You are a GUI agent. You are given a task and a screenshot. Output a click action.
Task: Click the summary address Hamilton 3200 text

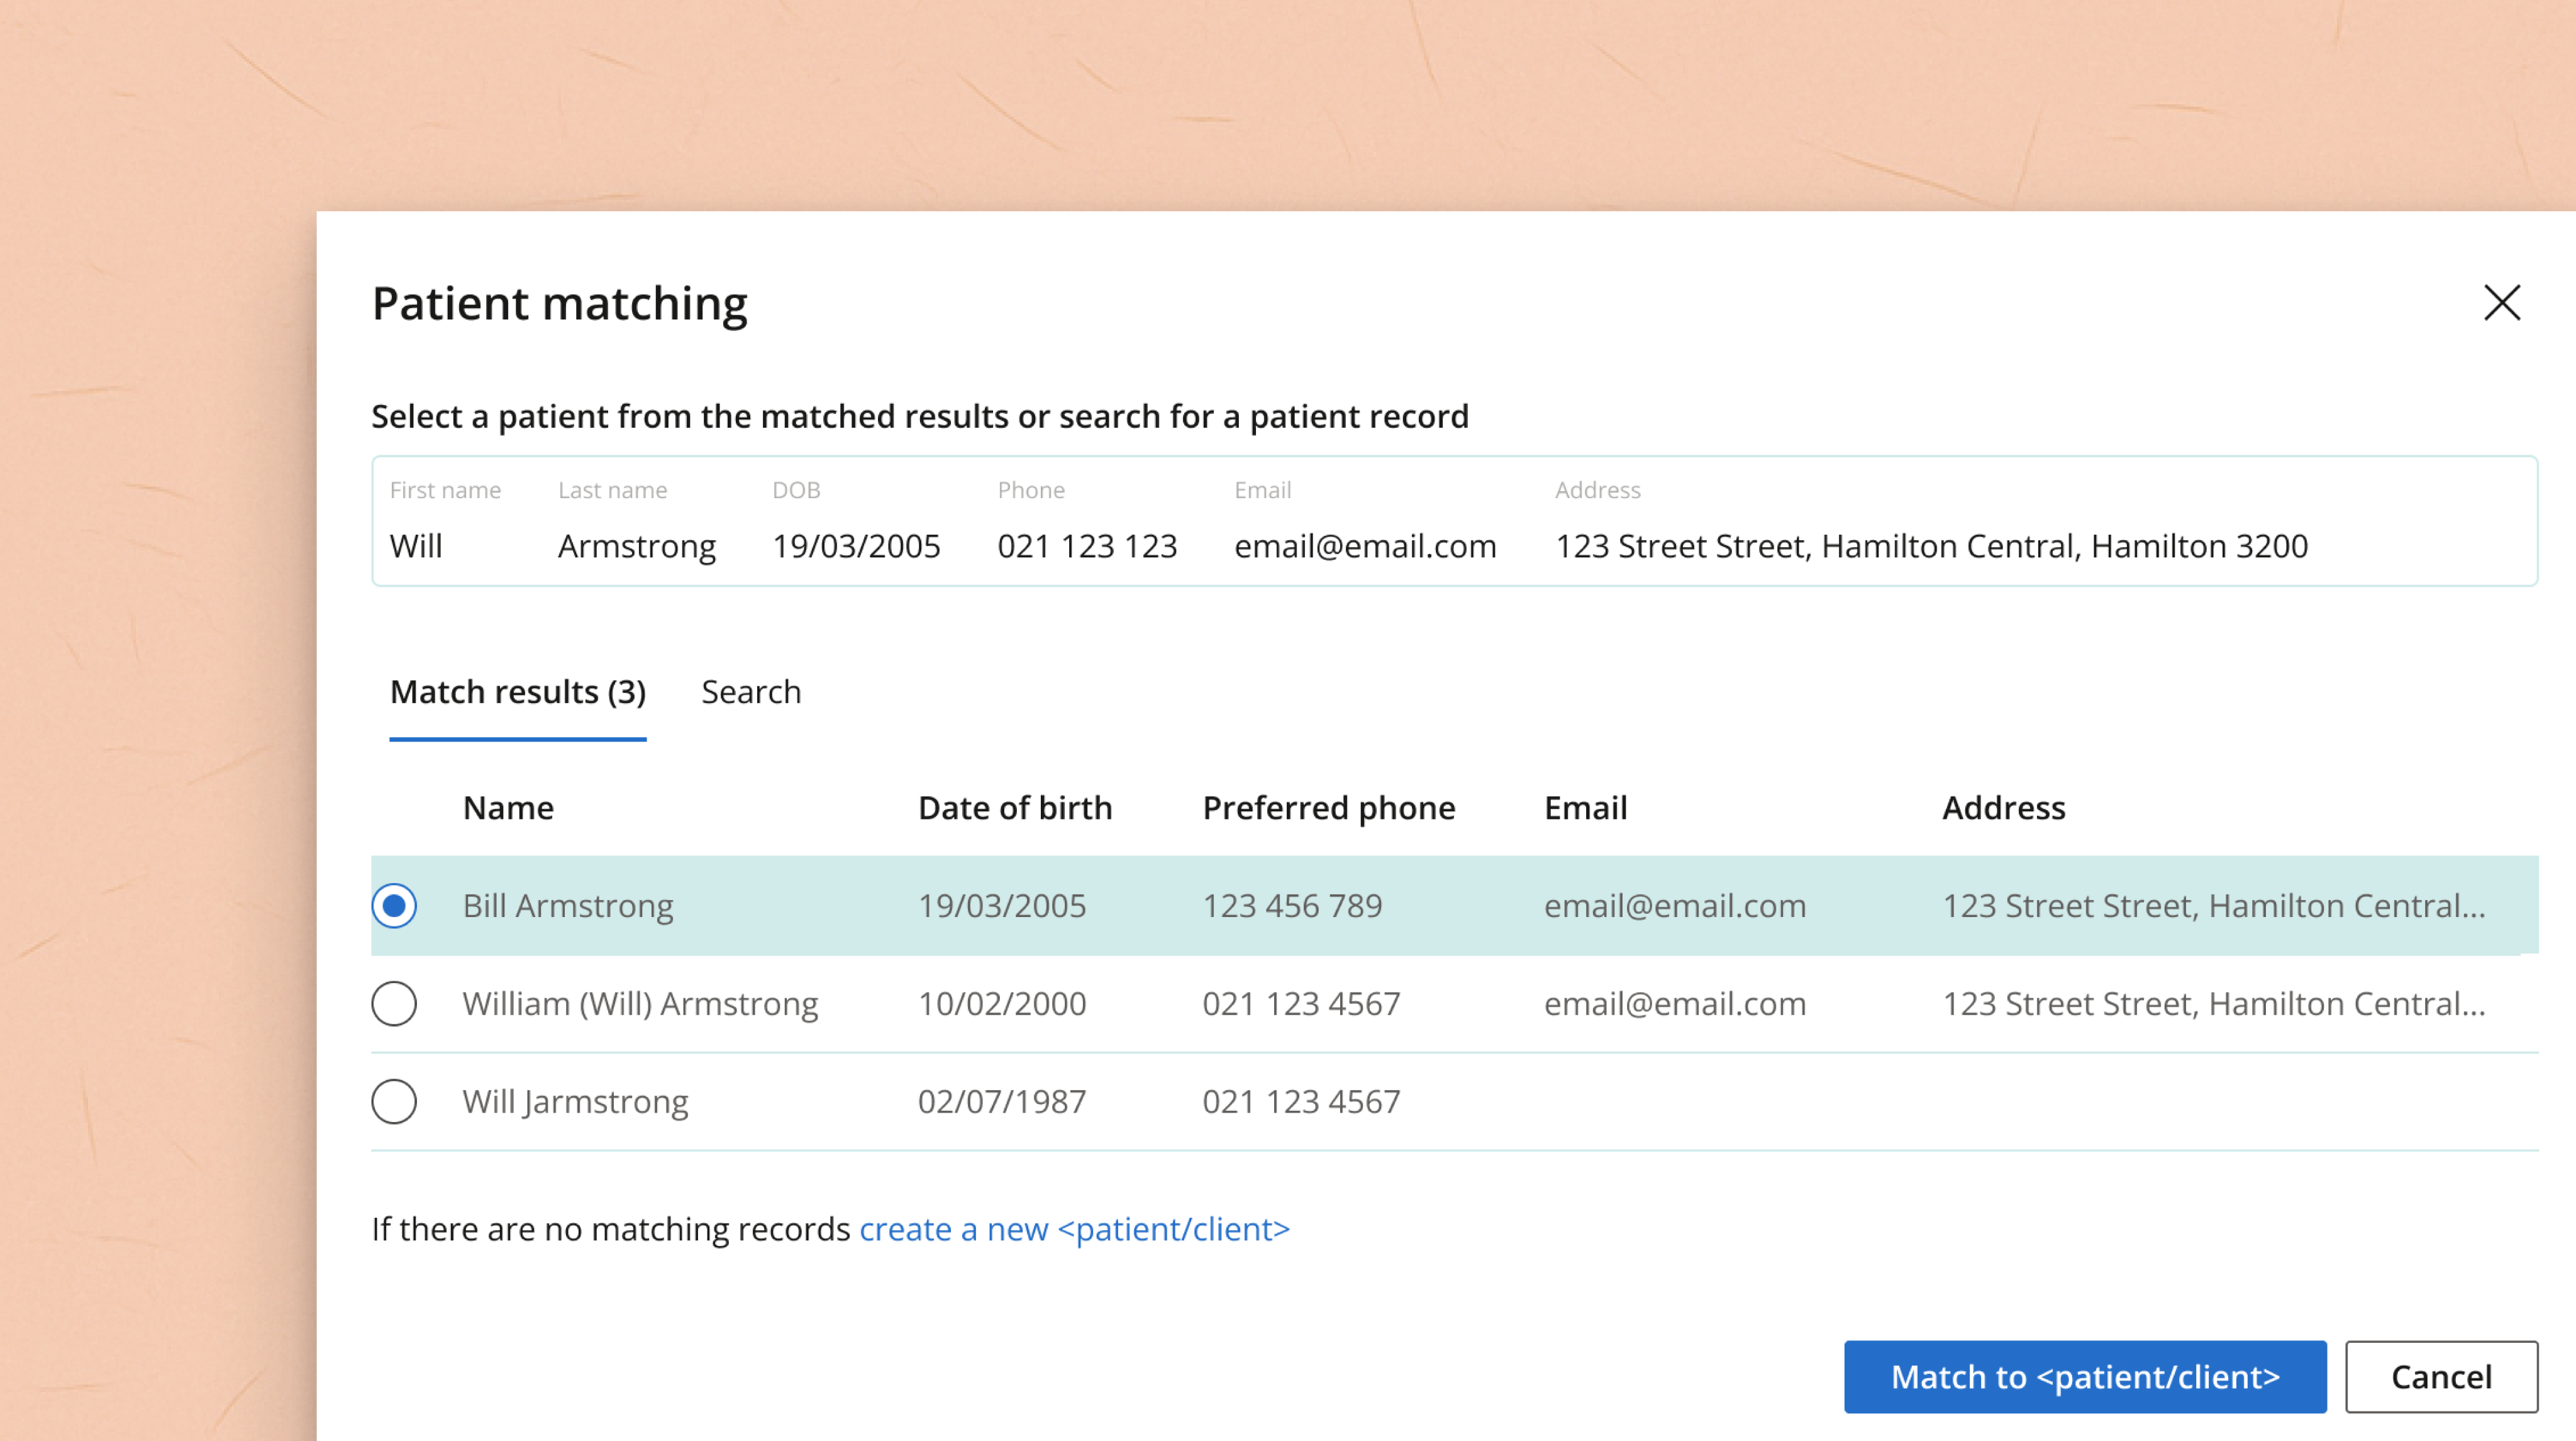pyautogui.click(x=2199, y=546)
